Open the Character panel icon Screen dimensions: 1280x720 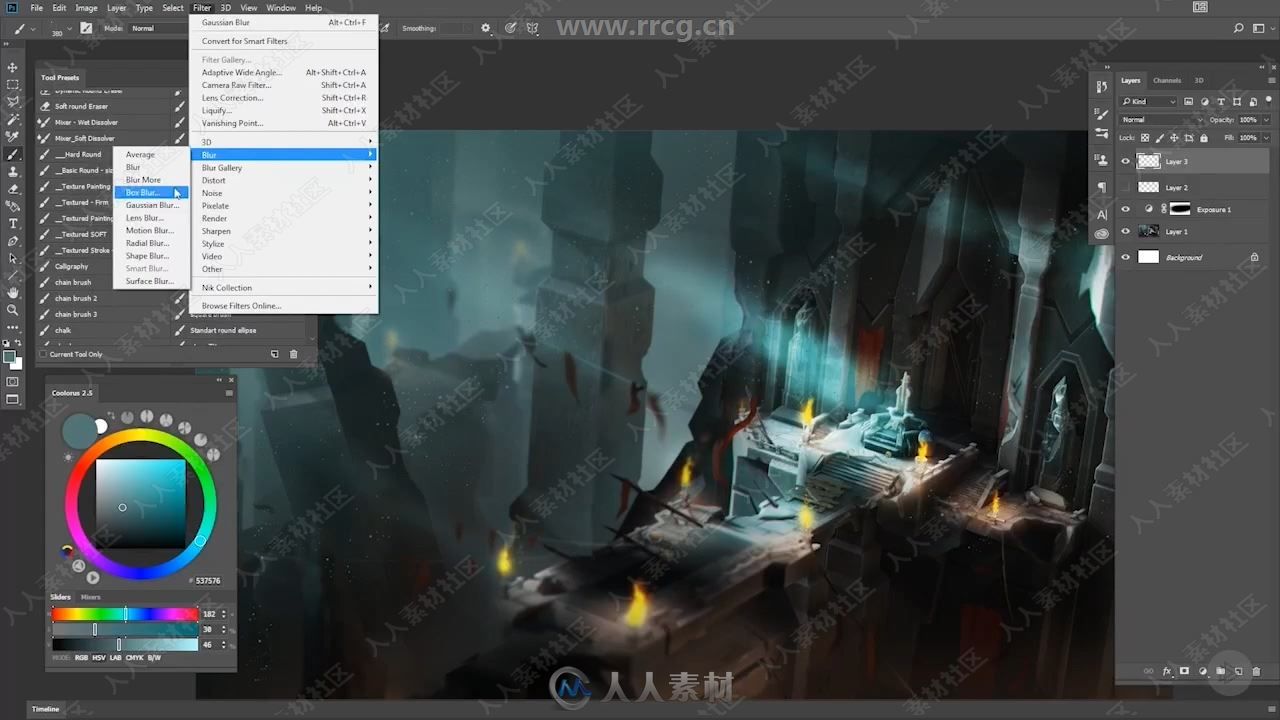pyautogui.click(x=1101, y=214)
